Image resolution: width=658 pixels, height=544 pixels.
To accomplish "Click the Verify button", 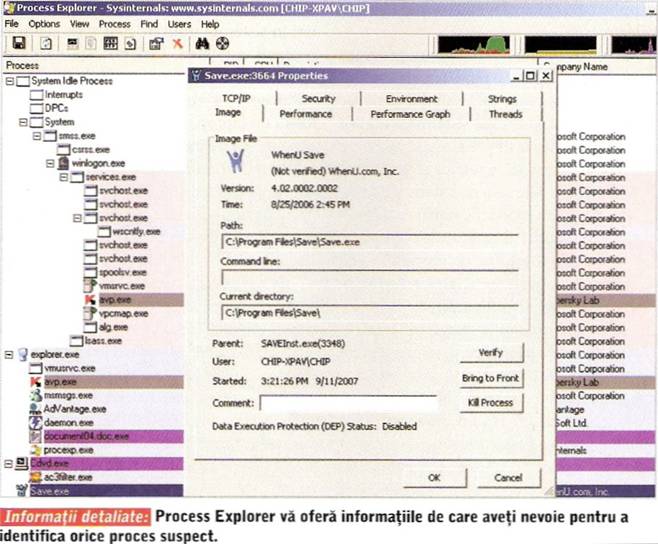I will tap(489, 353).
